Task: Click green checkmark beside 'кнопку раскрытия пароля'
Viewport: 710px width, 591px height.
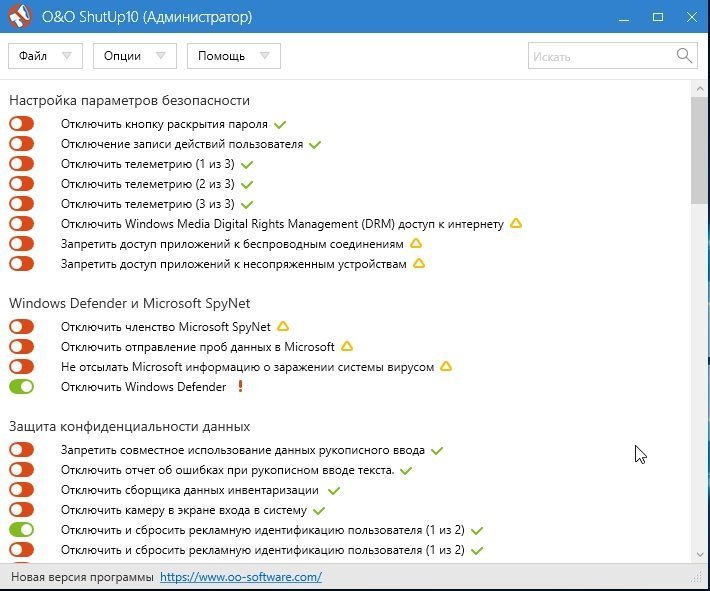Action: 280,125
